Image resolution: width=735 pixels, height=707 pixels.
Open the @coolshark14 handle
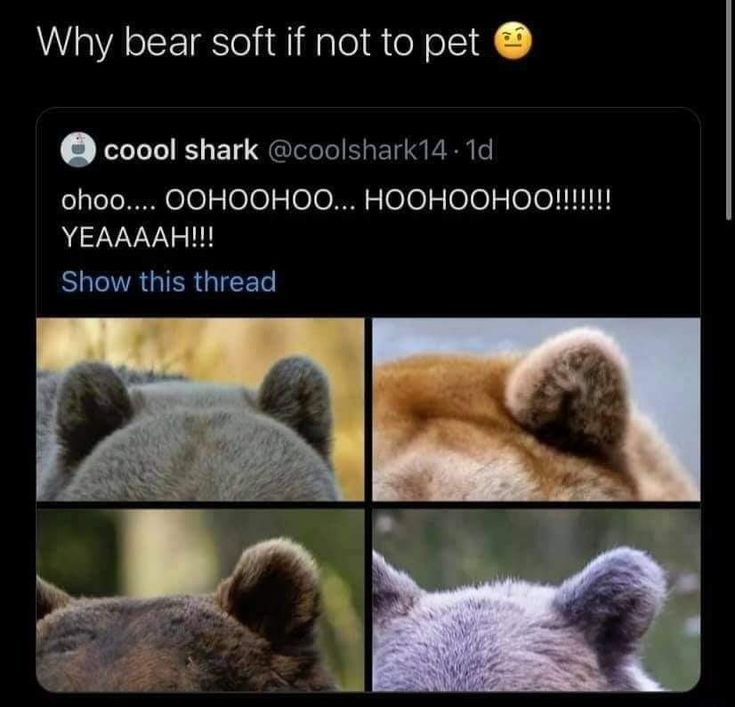pyautogui.click(x=357, y=150)
